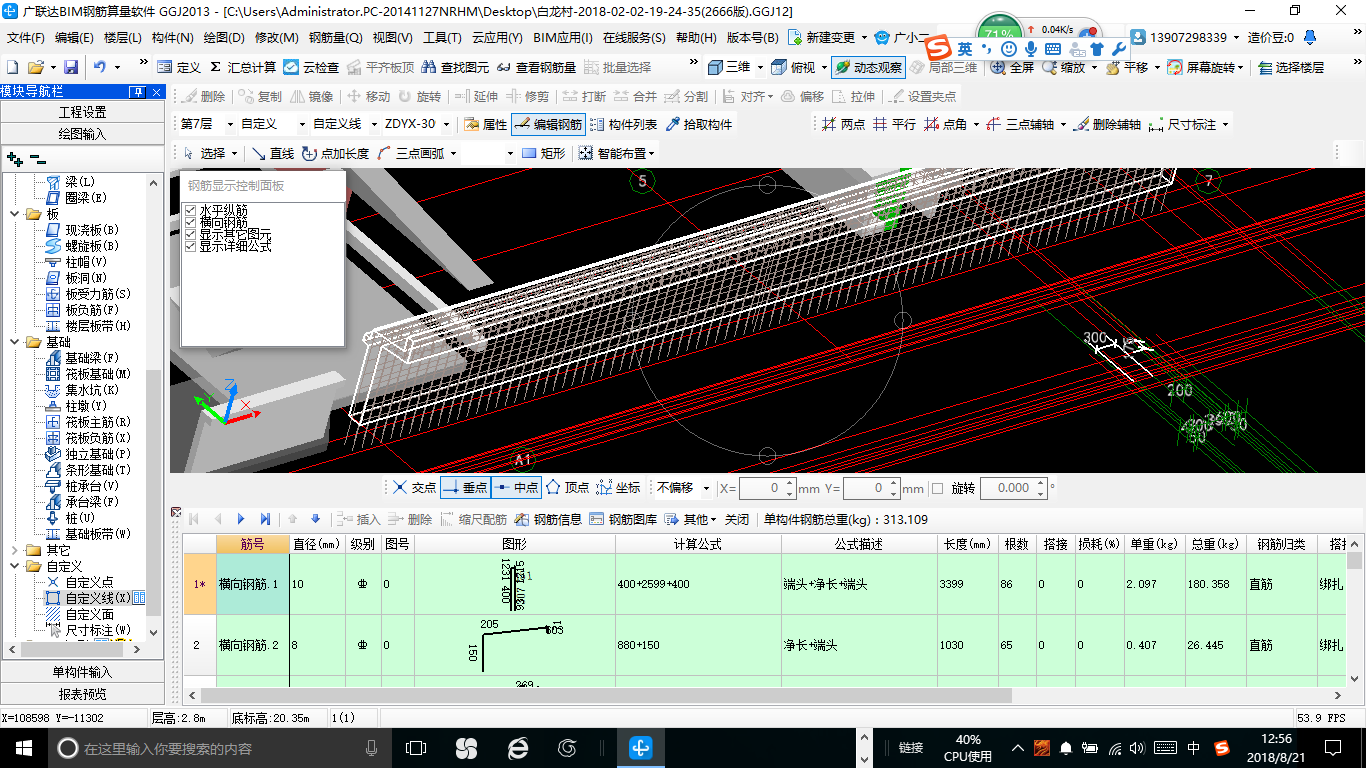
Task: Open 属性 properties panel
Action: coord(486,124)
